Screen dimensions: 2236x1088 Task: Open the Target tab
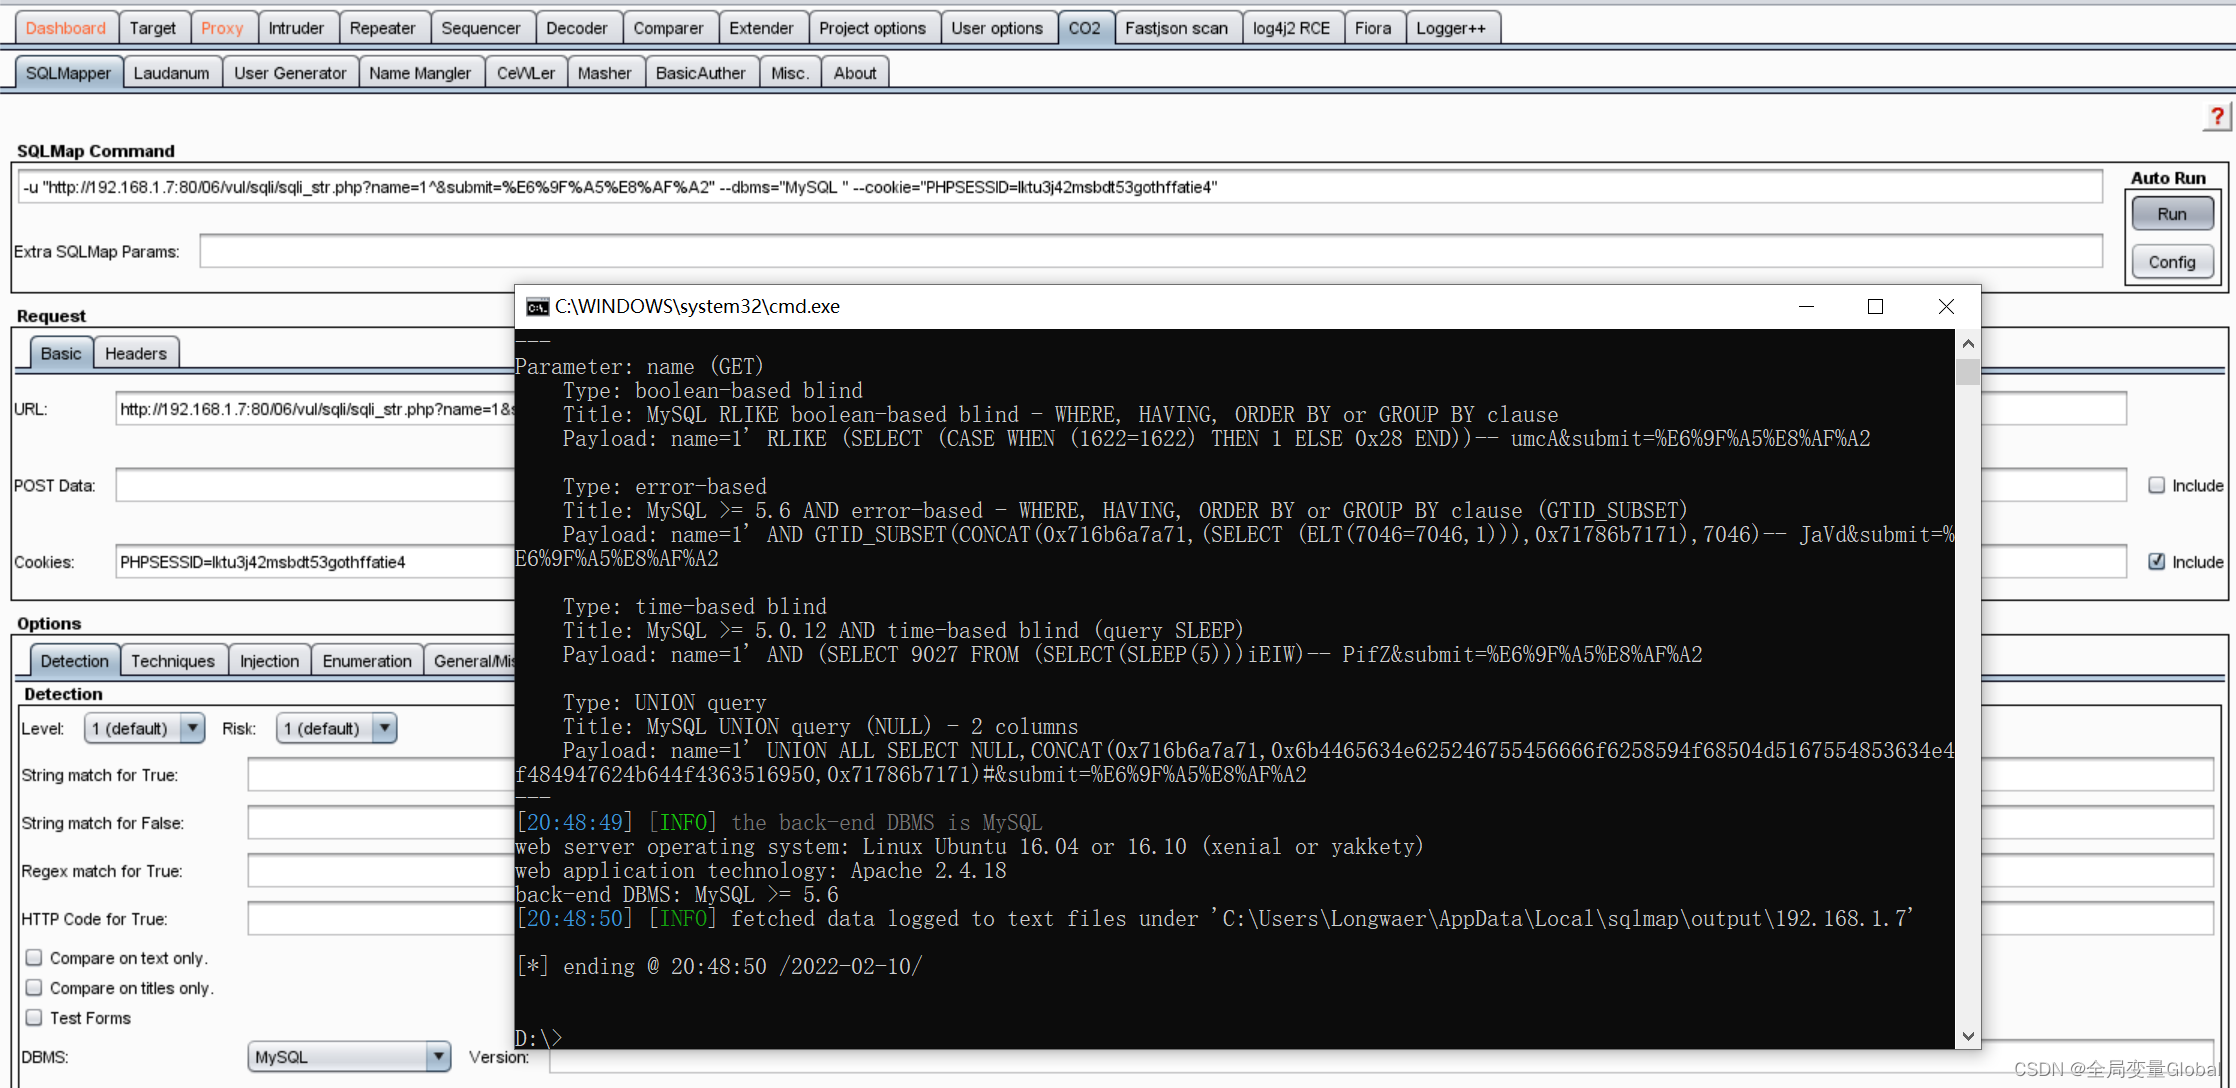click(152, 28)
